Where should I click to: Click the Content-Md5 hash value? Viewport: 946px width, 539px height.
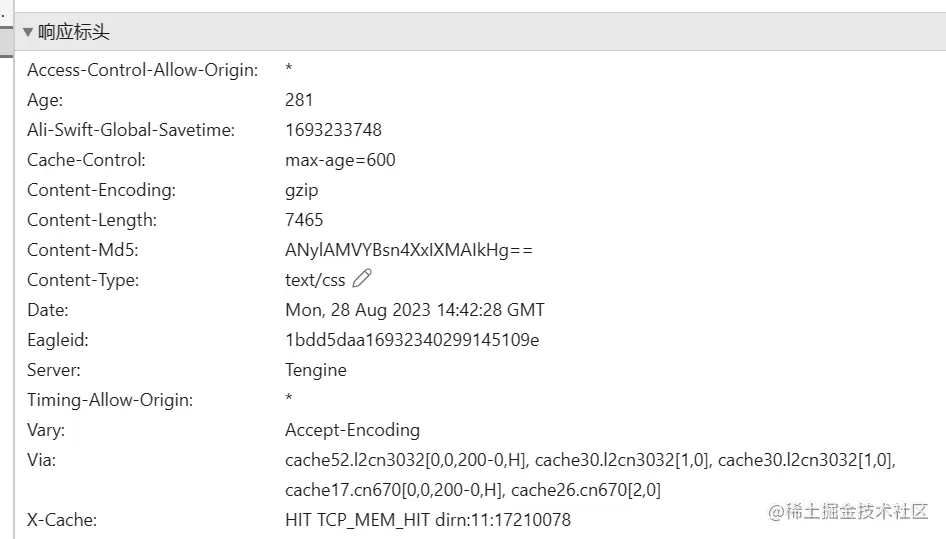[409, 250]
